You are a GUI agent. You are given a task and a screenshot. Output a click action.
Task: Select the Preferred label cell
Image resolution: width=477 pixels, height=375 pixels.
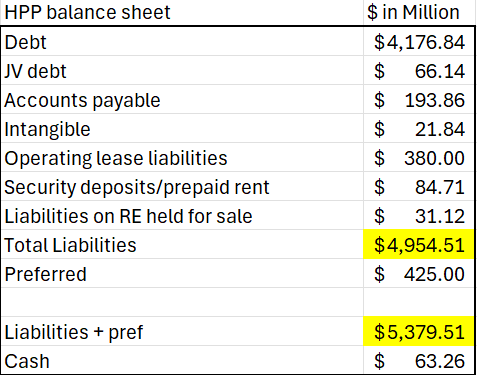[182, 273]
